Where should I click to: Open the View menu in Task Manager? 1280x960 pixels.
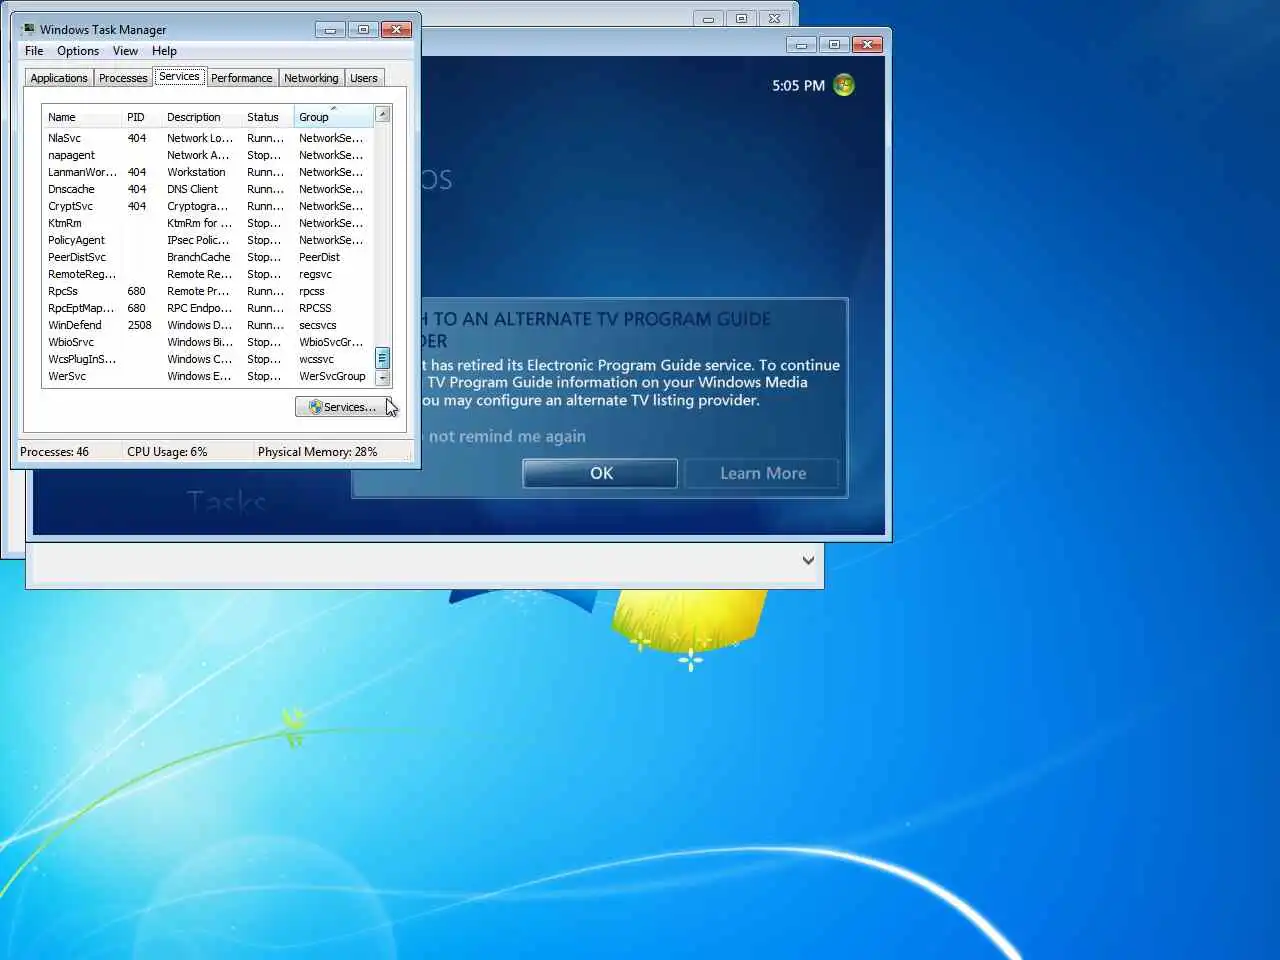point(125,51)
